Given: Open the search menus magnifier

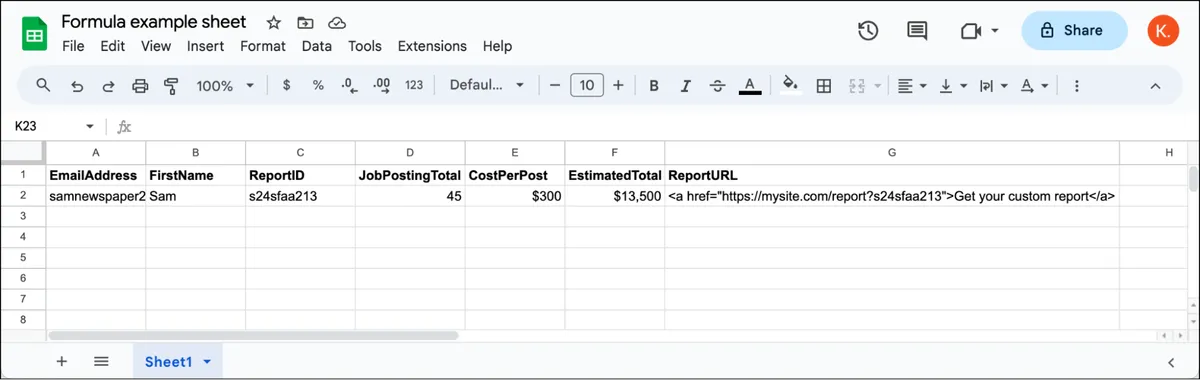Looking at the screenshot, I should point(43,86).
